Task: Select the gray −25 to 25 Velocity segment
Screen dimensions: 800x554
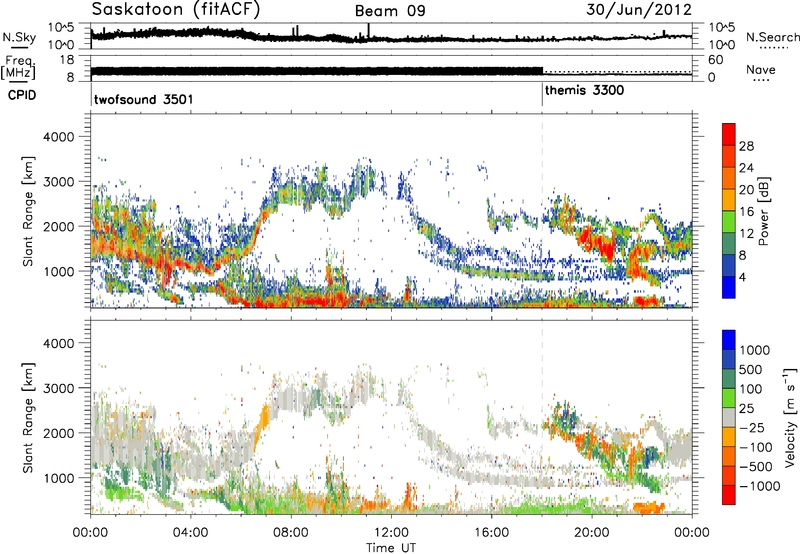Action: point(729,417)
